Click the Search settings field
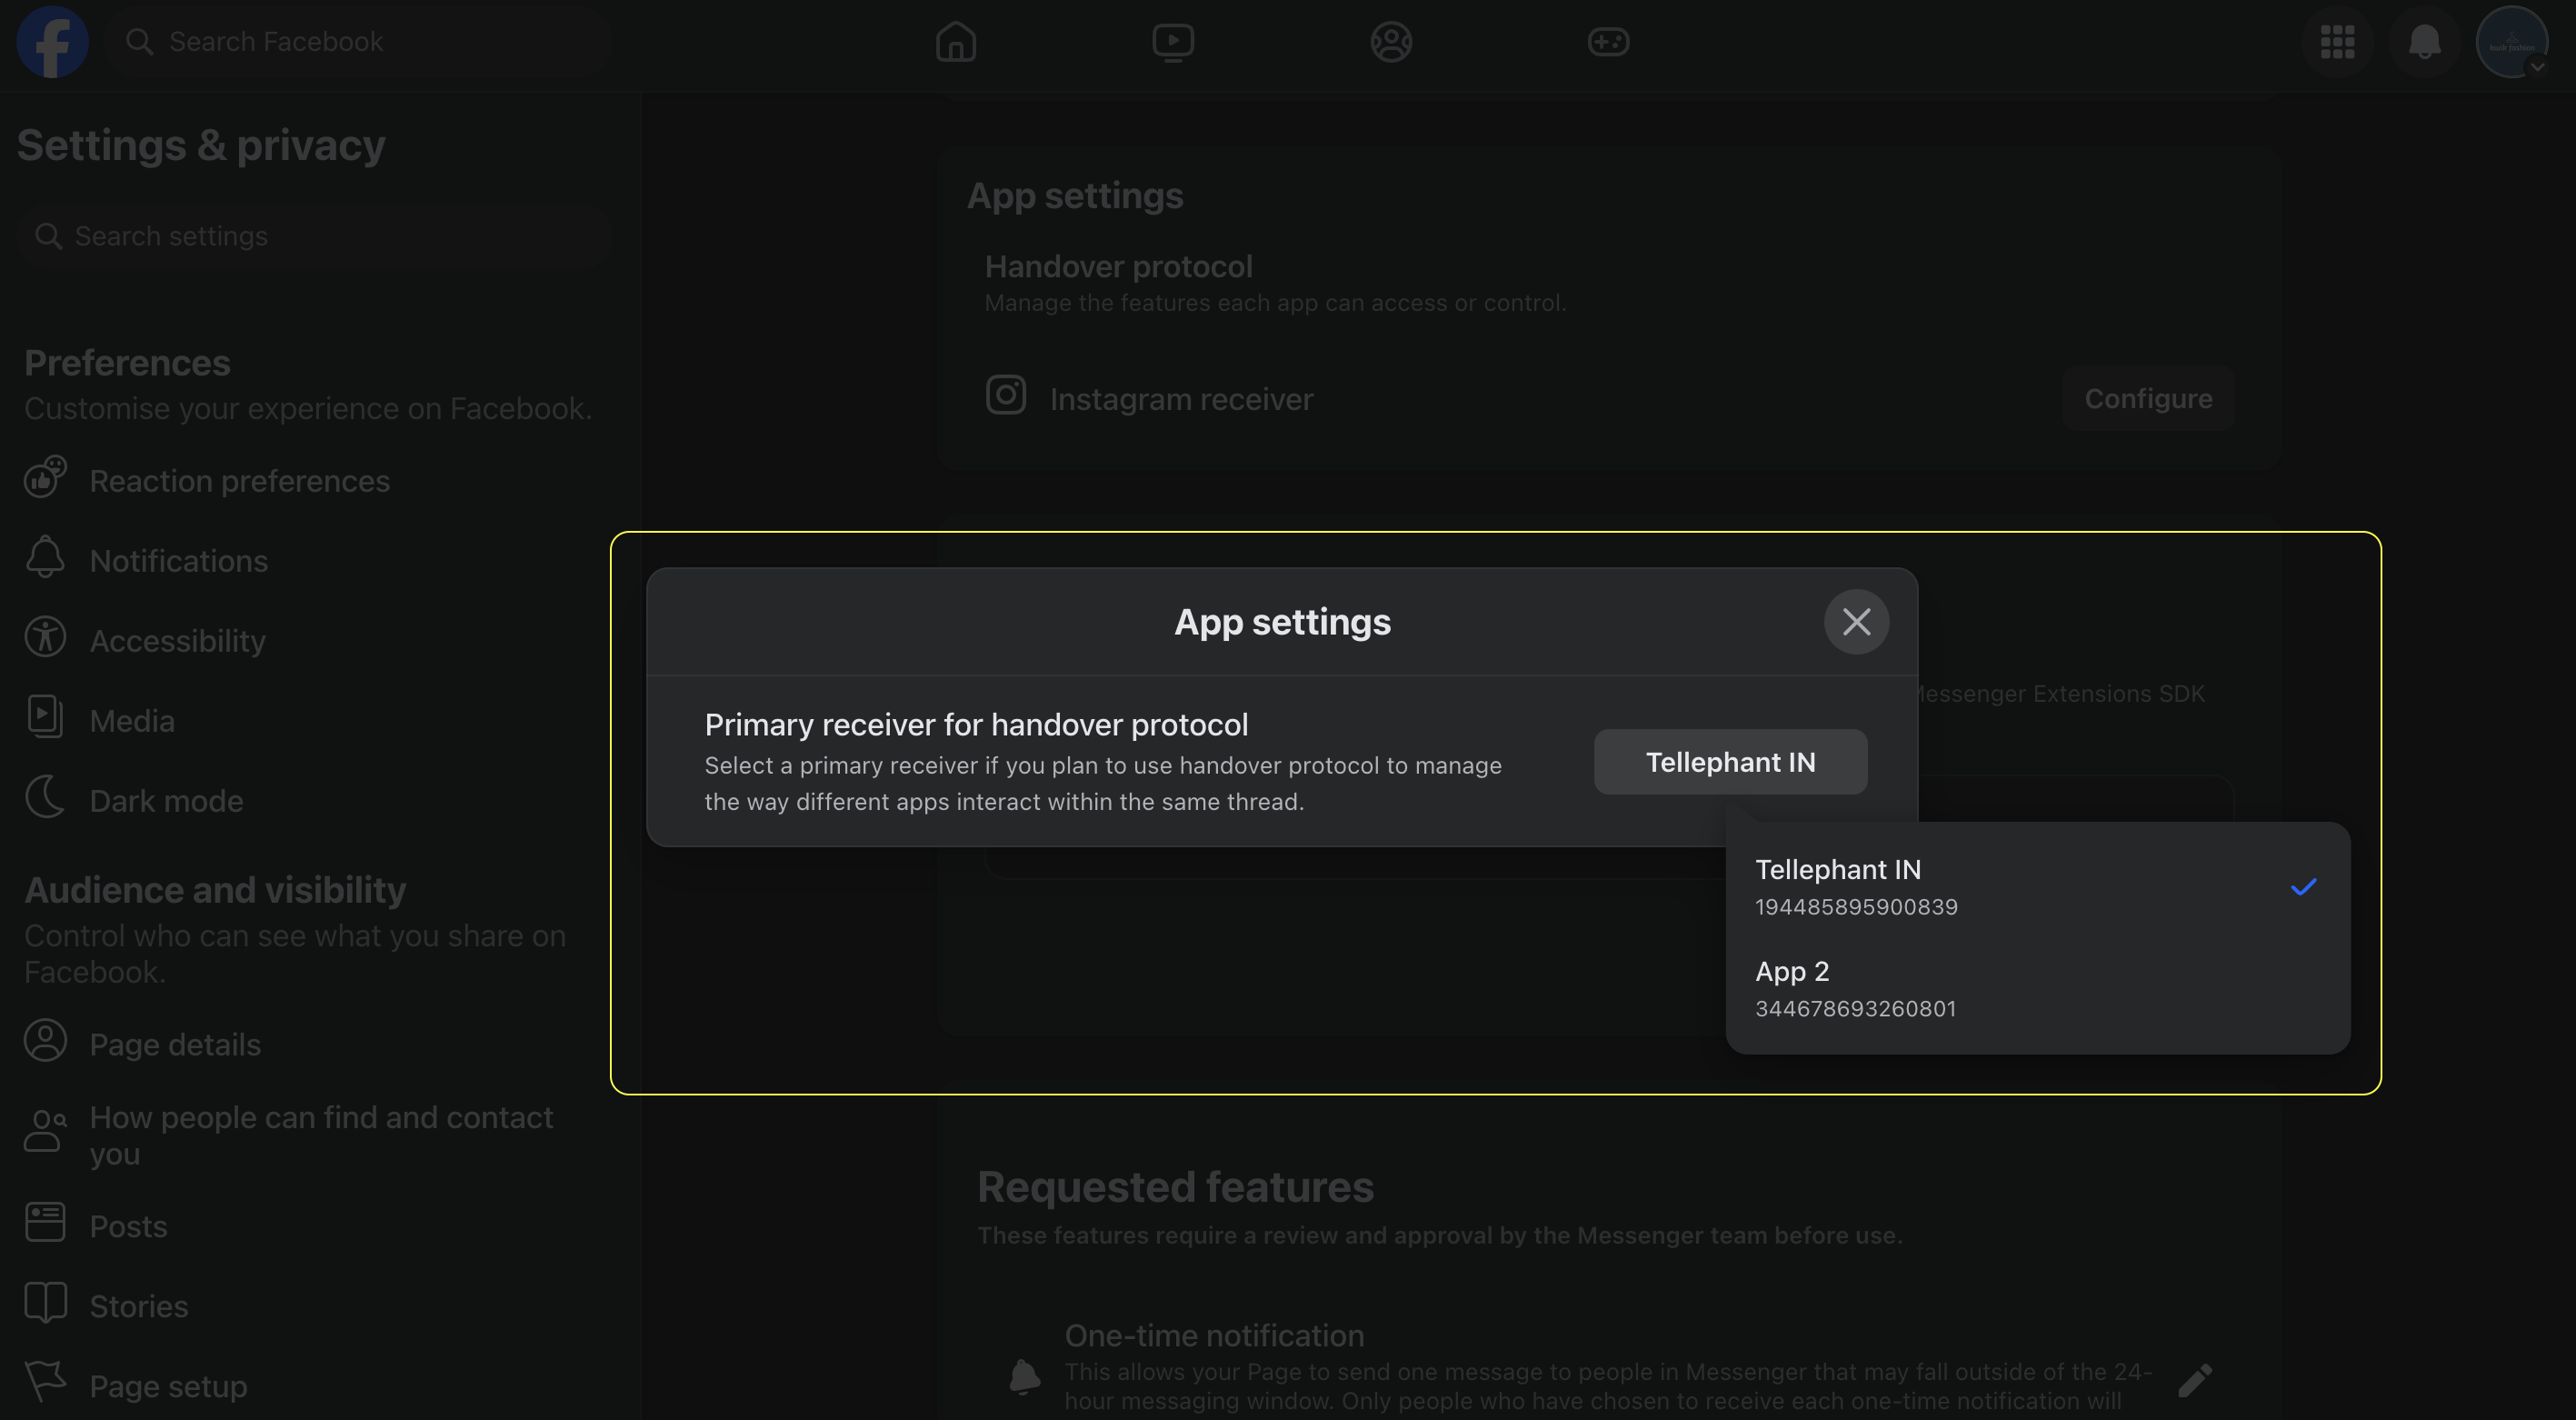Image resolution: width=2576 pixels, height=1420 pixels. tap(314, 236)
